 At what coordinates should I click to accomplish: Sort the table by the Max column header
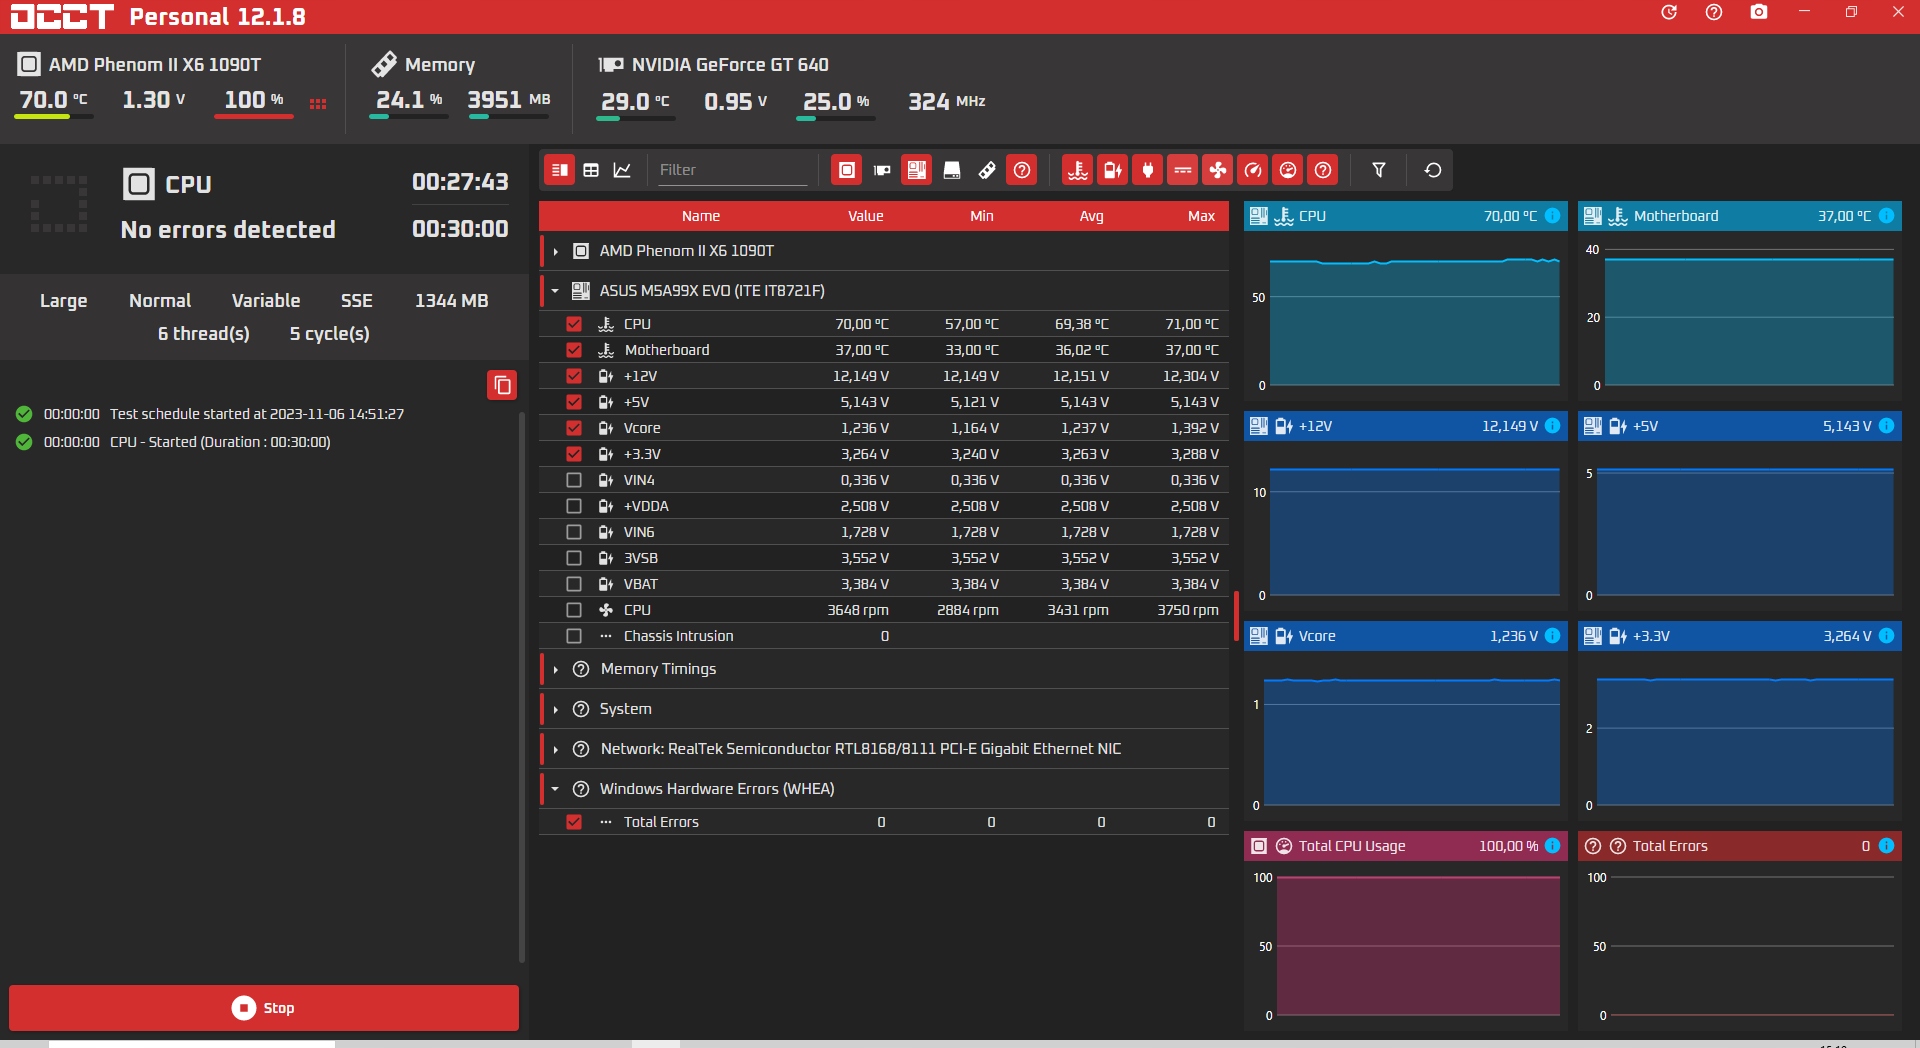tap(1200, 216)
